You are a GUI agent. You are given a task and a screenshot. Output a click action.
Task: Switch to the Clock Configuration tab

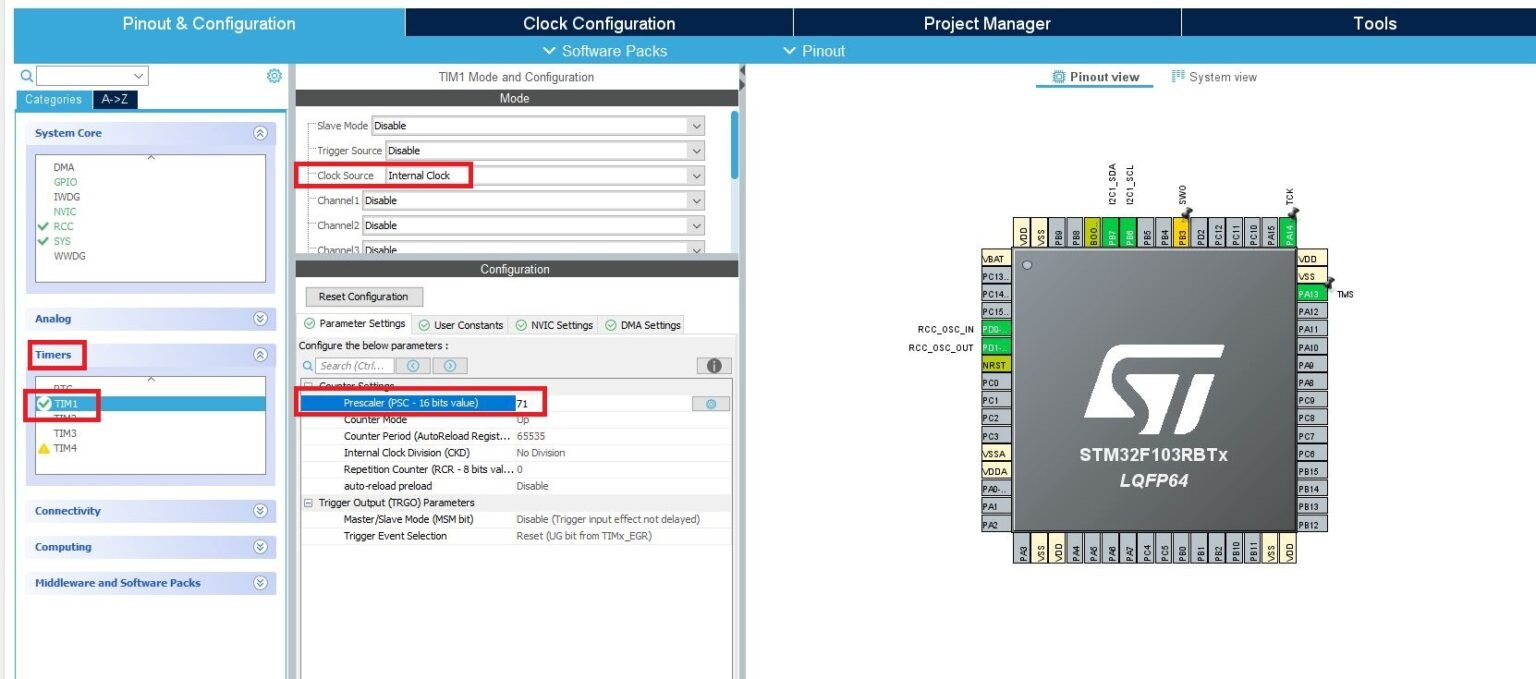pyautogui.click(x=598, y=22)
